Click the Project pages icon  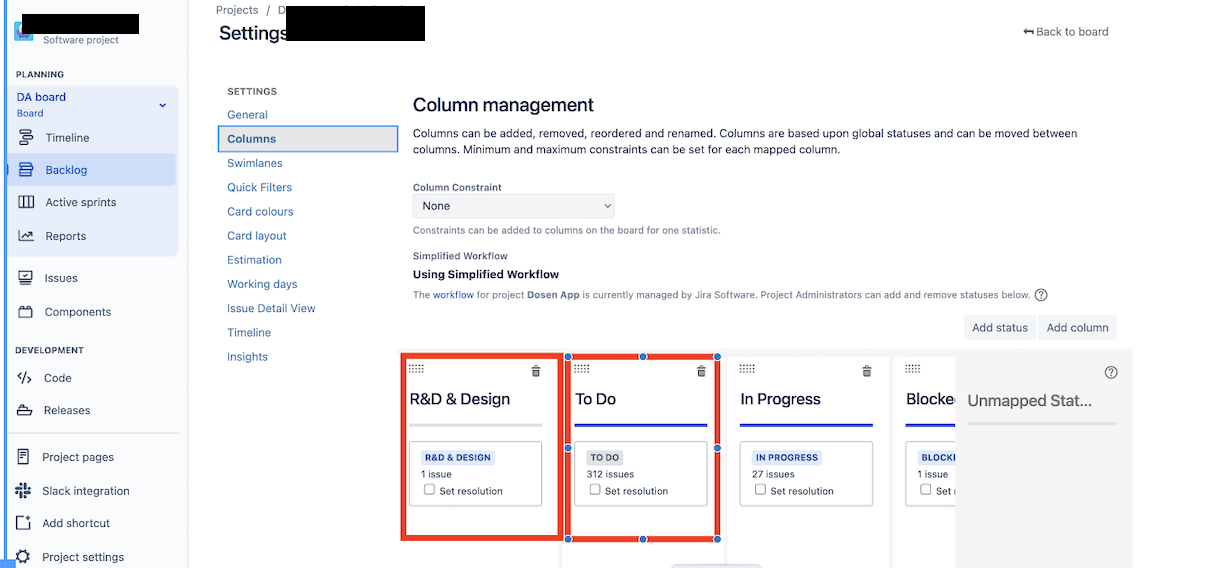click(23, 457)
